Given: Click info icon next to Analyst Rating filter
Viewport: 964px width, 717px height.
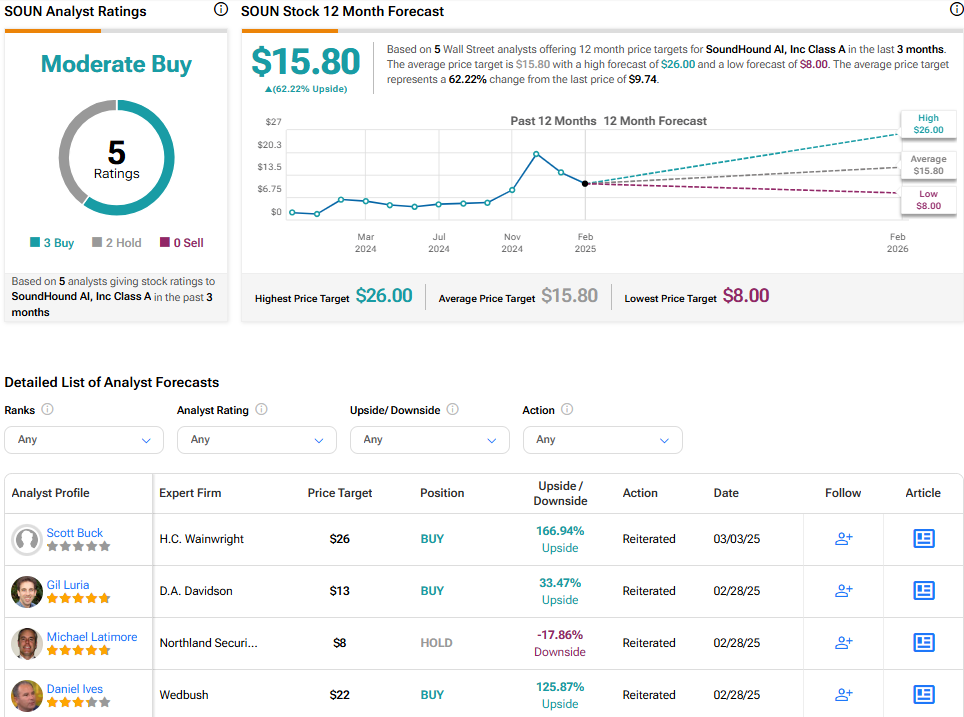Looking at the screenshot, I should coord(261,409).
